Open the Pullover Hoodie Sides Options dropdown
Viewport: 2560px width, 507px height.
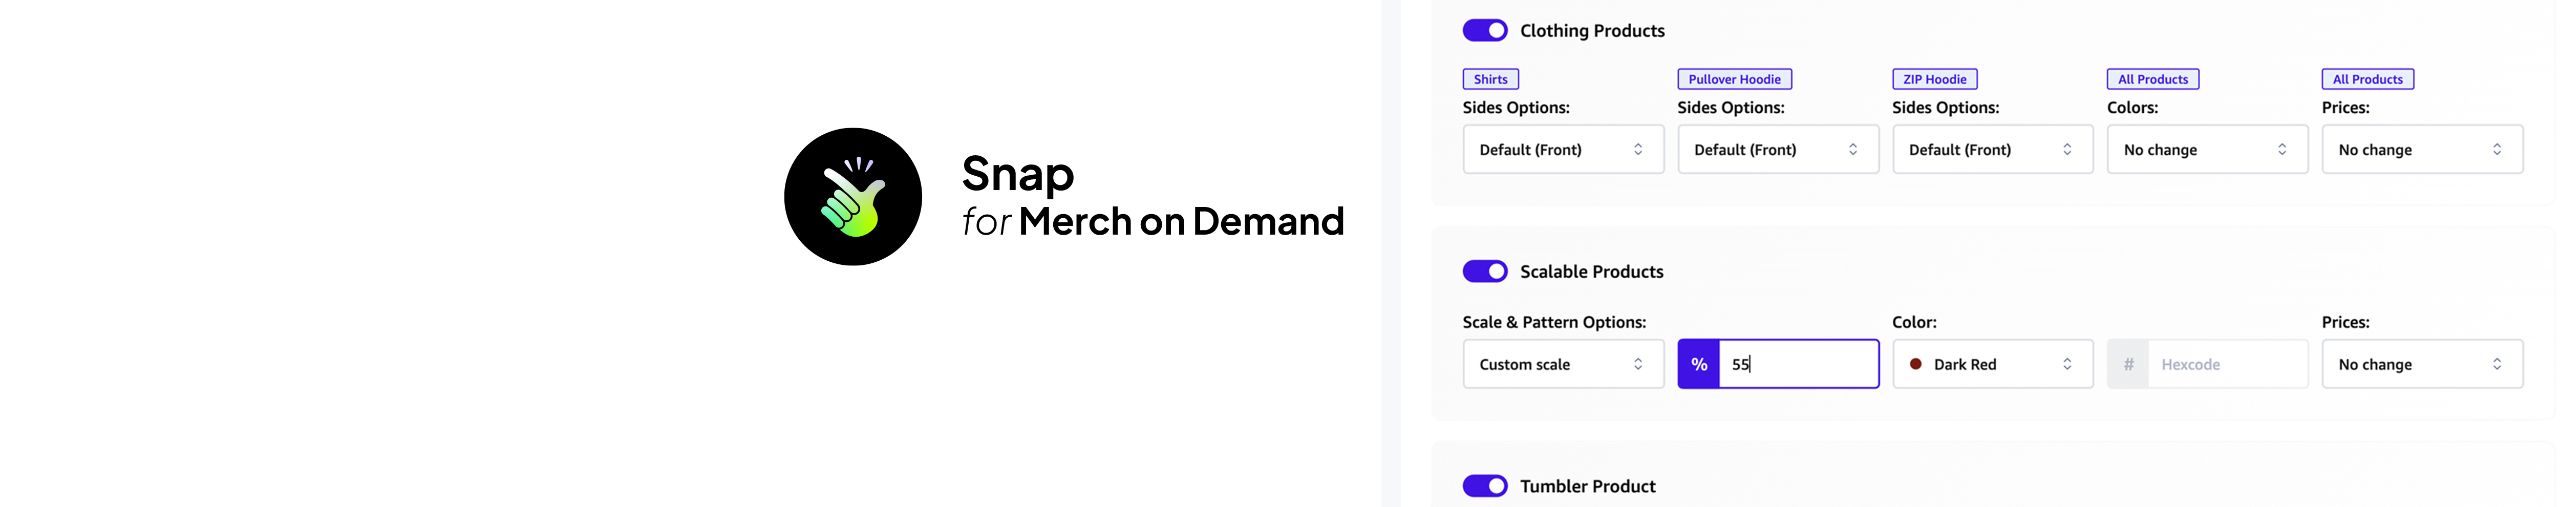(1778, 149)
